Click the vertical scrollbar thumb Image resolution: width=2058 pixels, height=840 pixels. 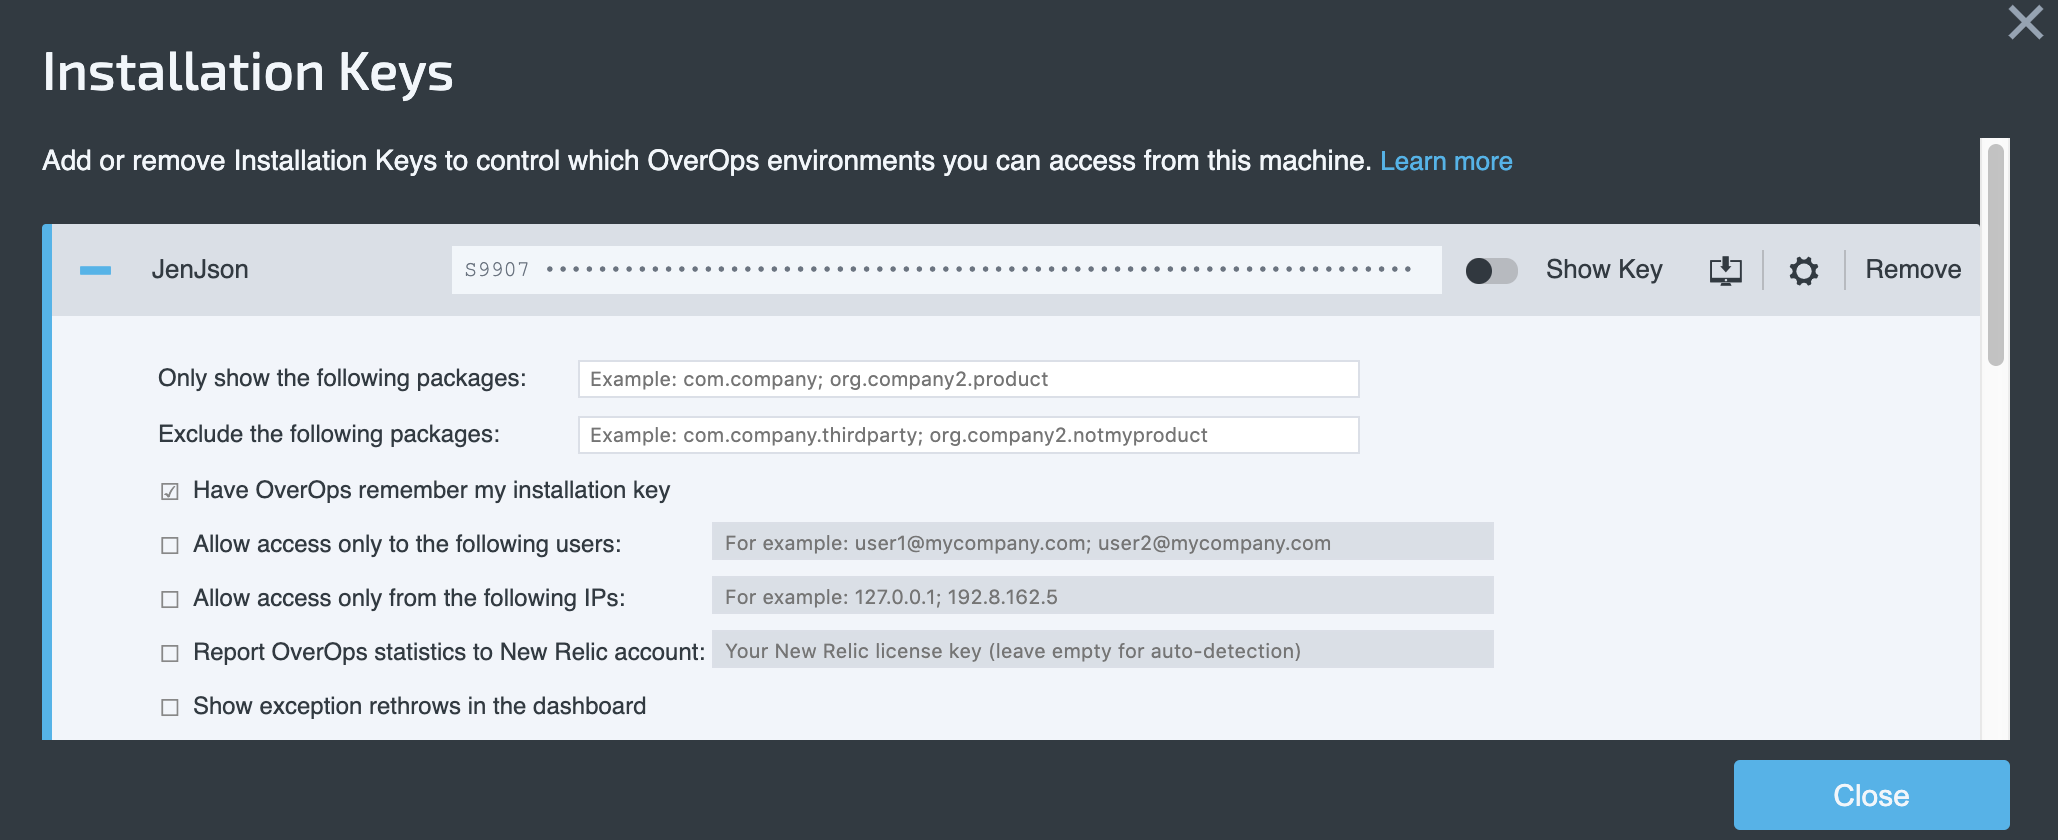pos(1995,255)
